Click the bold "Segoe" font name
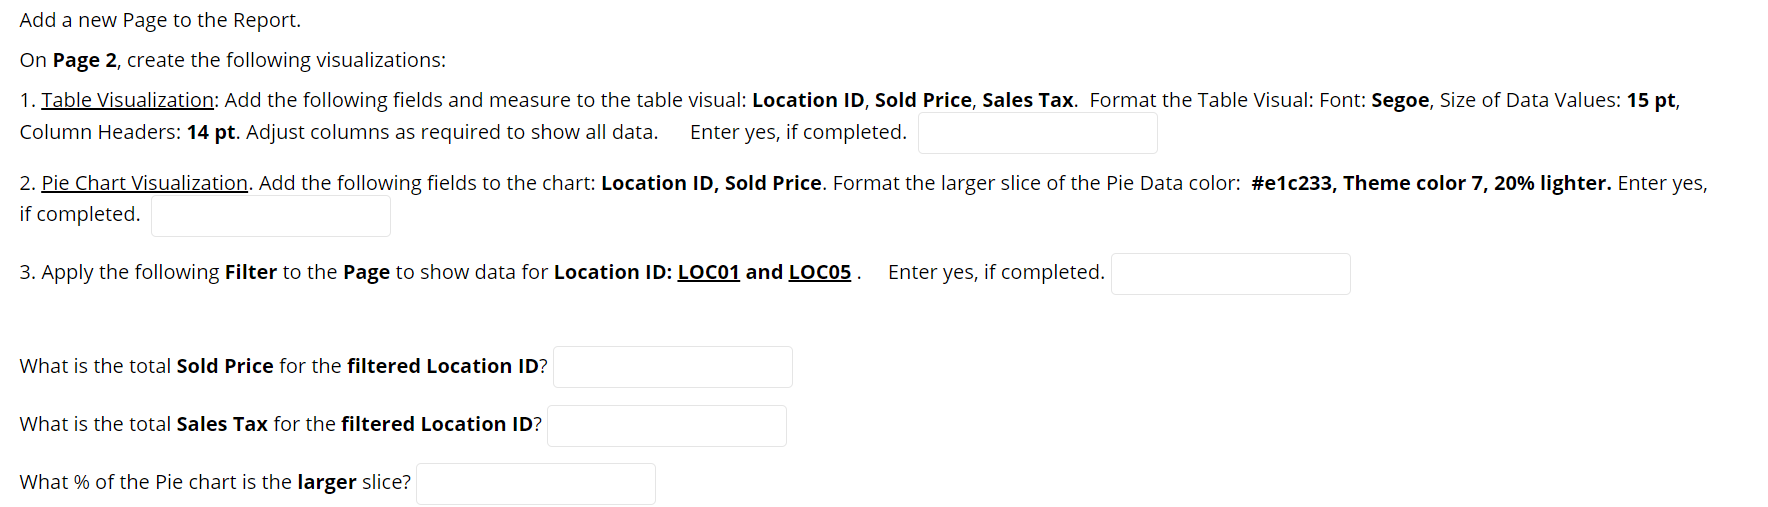 pos(1401,100)
